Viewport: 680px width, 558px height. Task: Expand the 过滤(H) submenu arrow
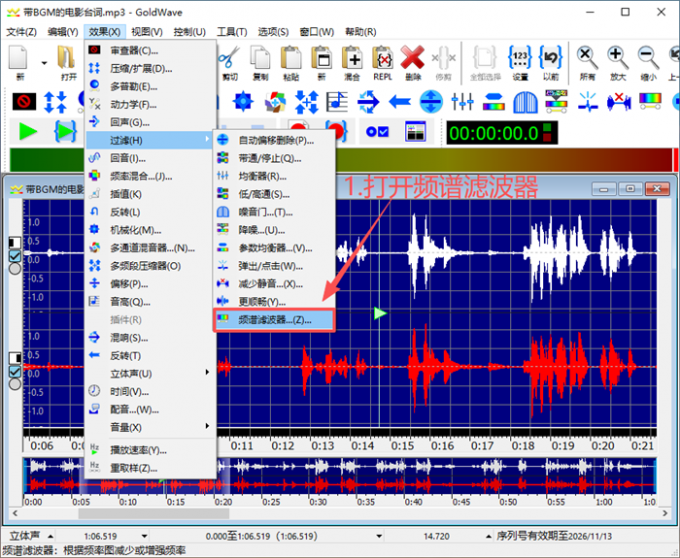207,139
